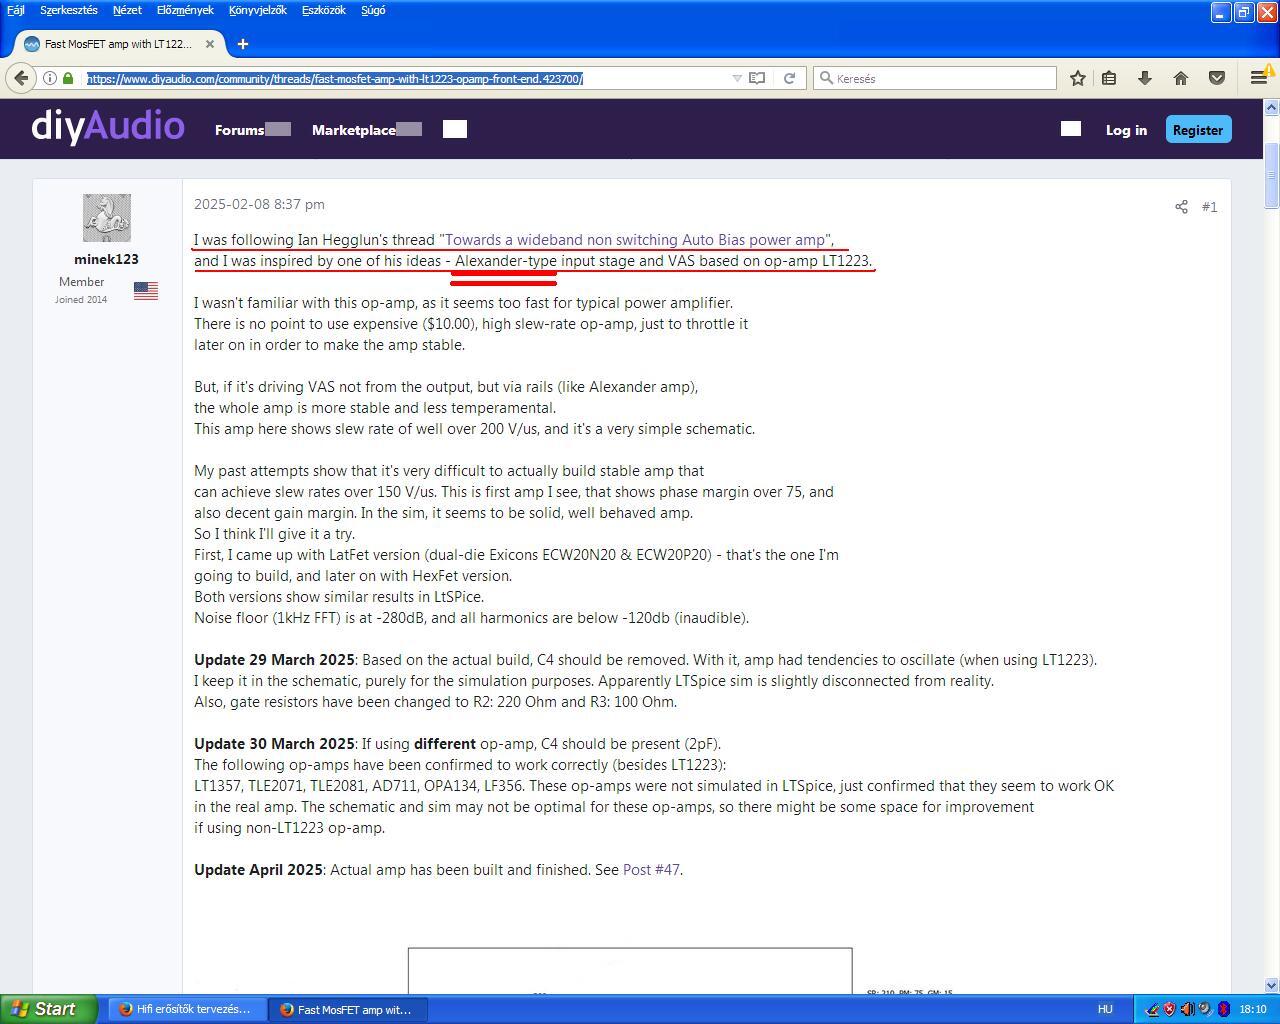The image size is (1280, 1024).
Task: Open the Bluetooth icon in the system tray
Action: coord(1223,1009)
